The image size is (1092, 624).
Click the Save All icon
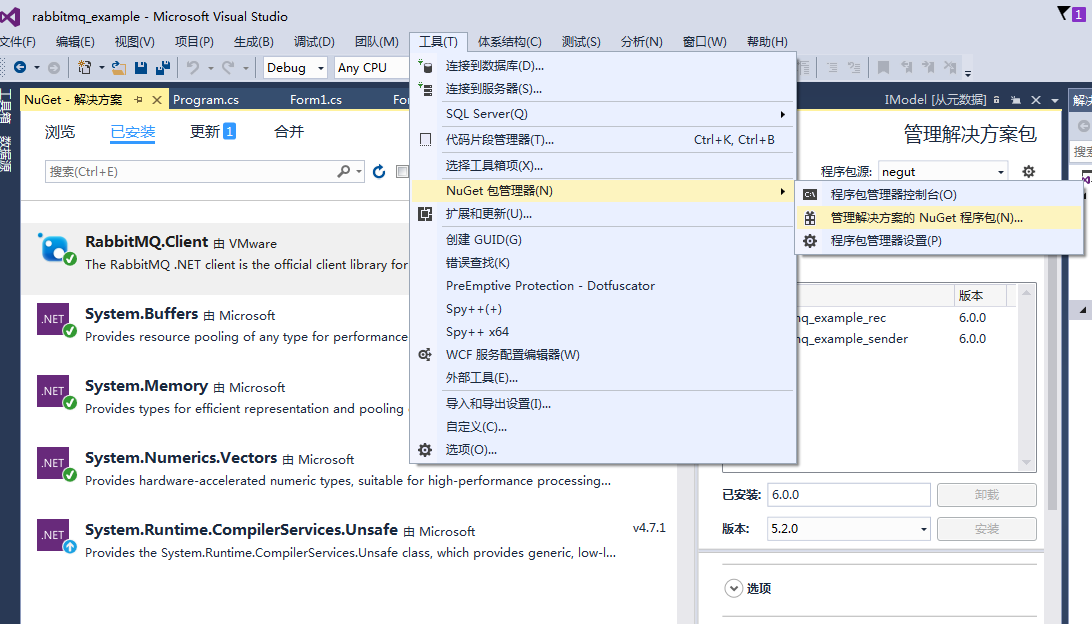163,68
